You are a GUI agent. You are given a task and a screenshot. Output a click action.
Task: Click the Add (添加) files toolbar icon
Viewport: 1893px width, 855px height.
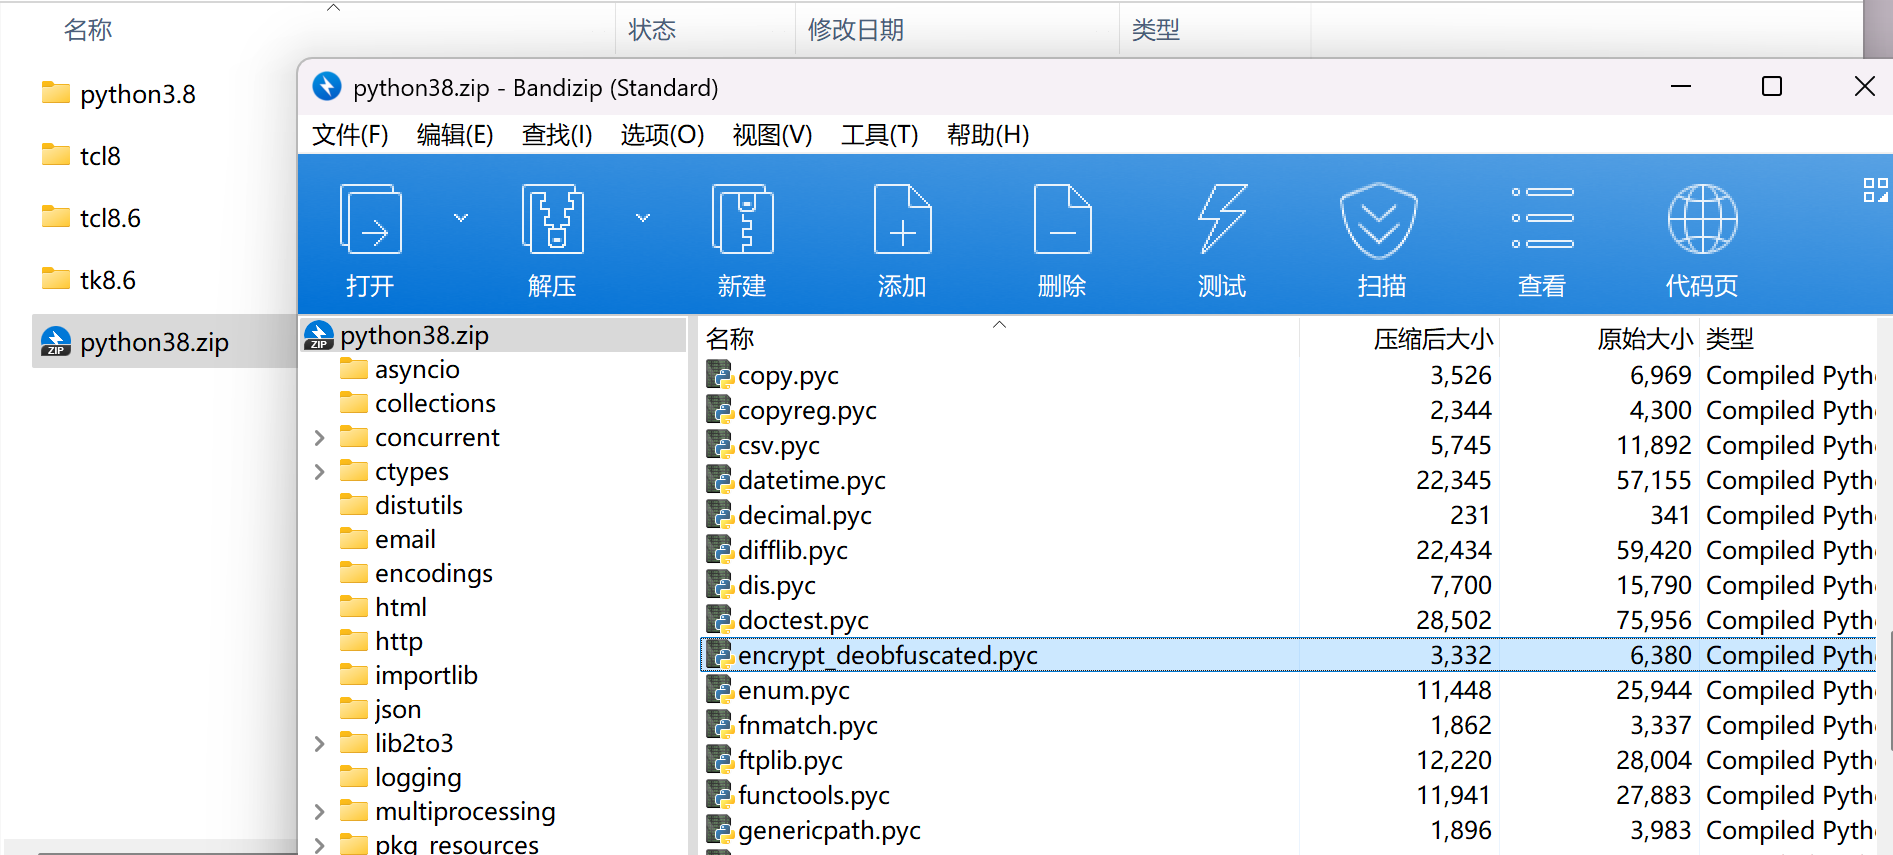(x=902, y=219)
